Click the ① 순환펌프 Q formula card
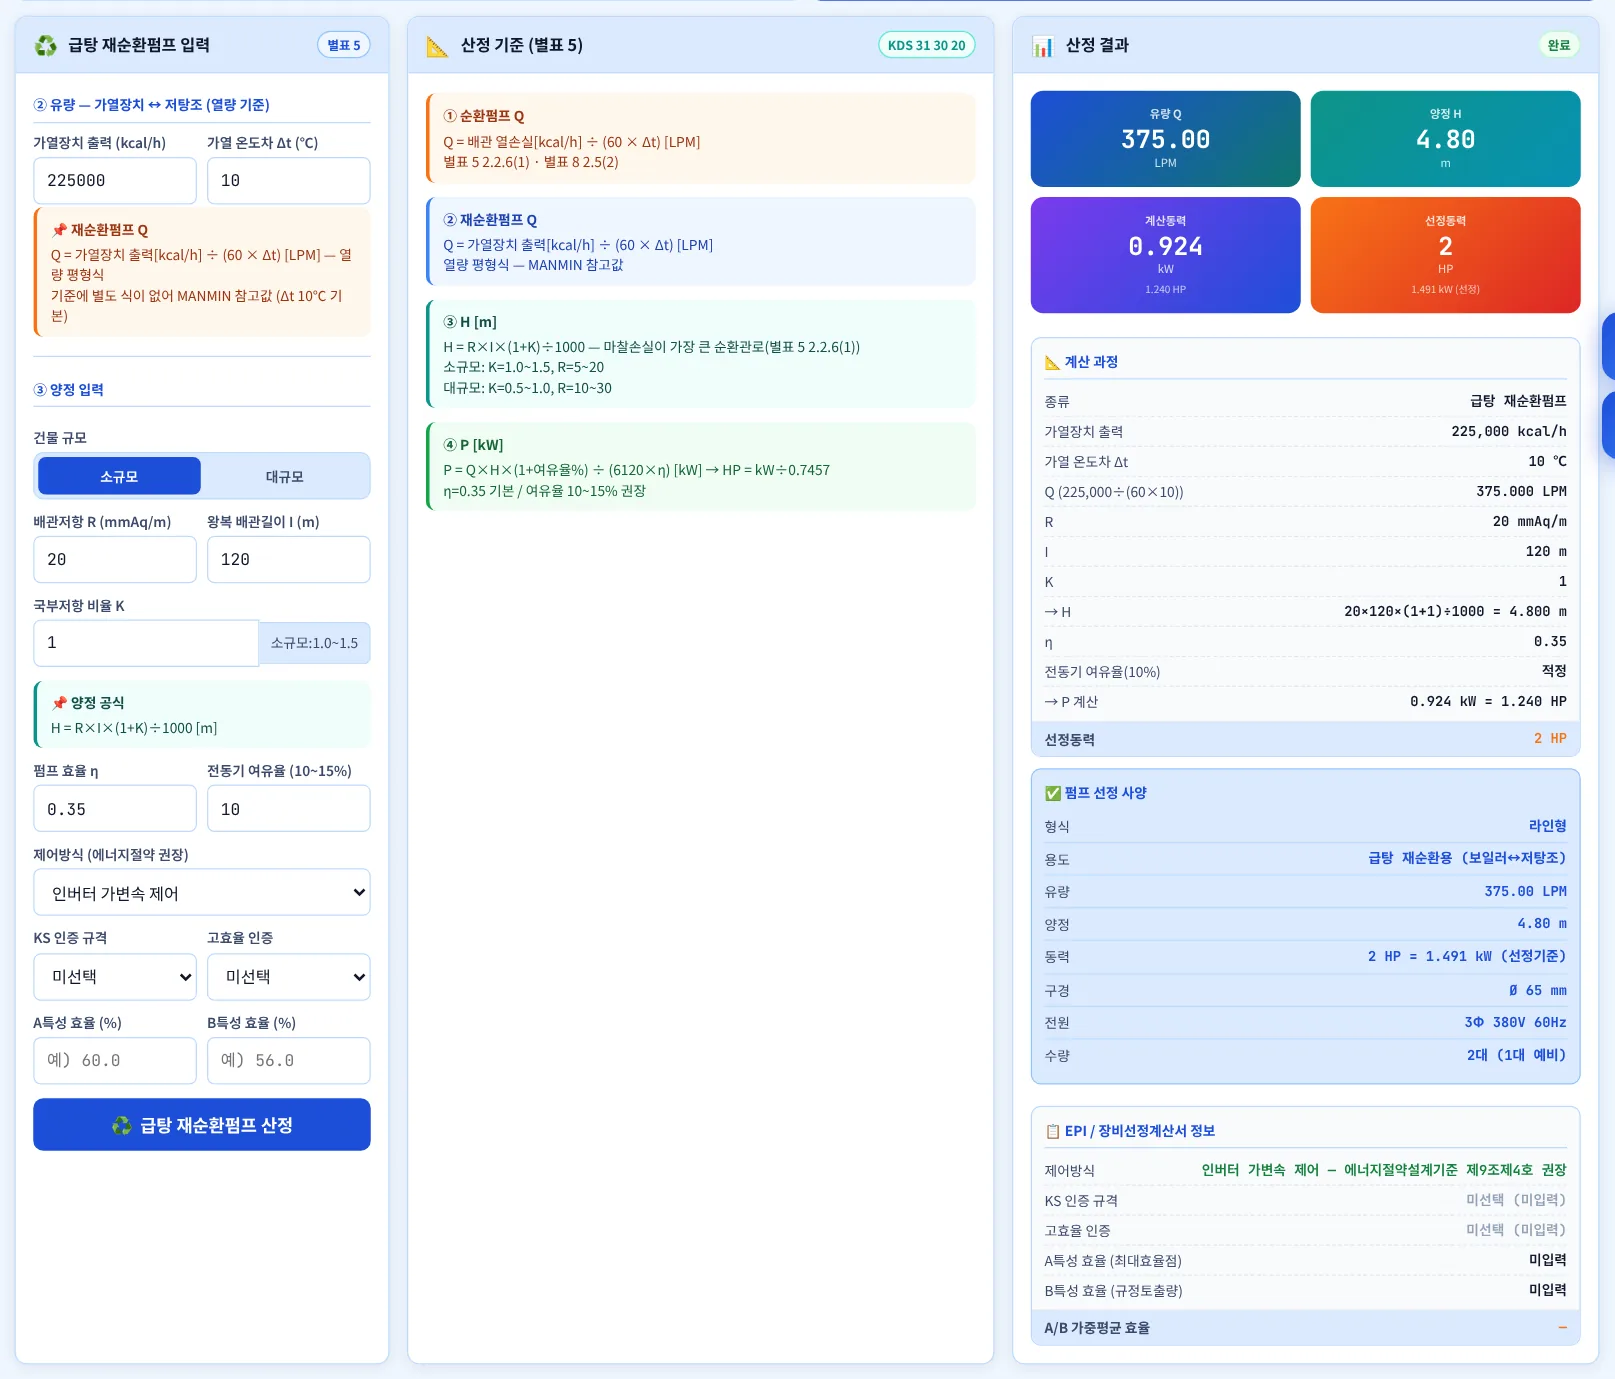1615x1379 pixels. coord(701,138)
